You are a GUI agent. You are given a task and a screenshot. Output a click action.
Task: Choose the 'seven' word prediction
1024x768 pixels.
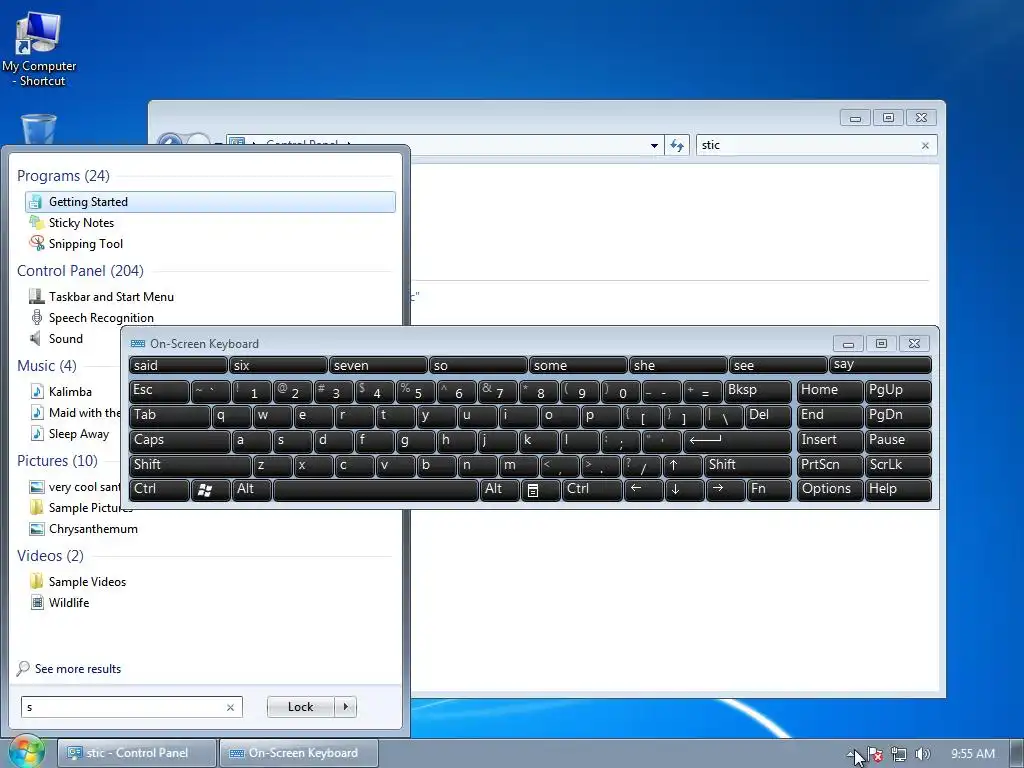point(378,366)
